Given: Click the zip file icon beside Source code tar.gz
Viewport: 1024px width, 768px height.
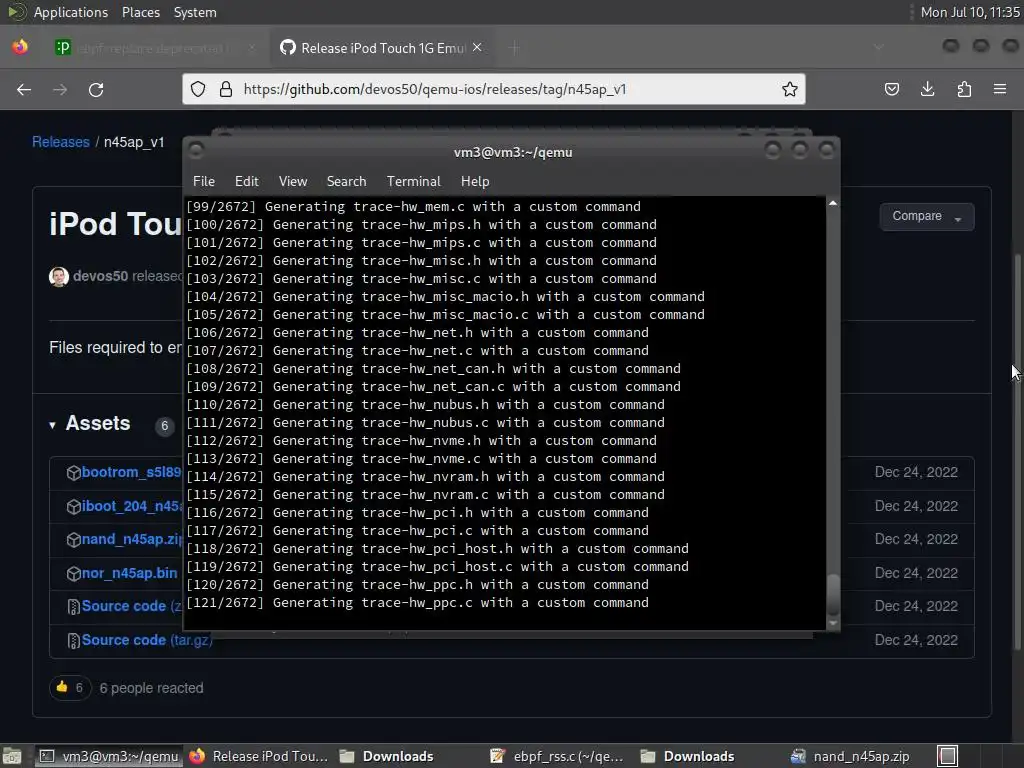Looking at the screenshot, I should click(x=74, y=641).
